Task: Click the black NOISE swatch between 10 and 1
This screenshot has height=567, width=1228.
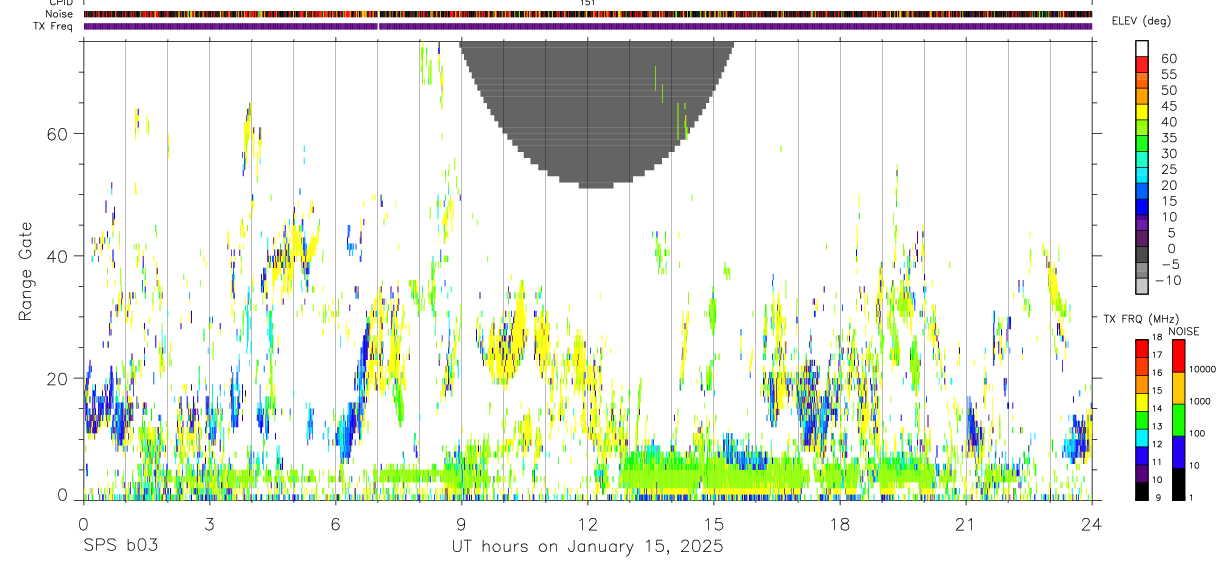Action: click(1178, 483)
